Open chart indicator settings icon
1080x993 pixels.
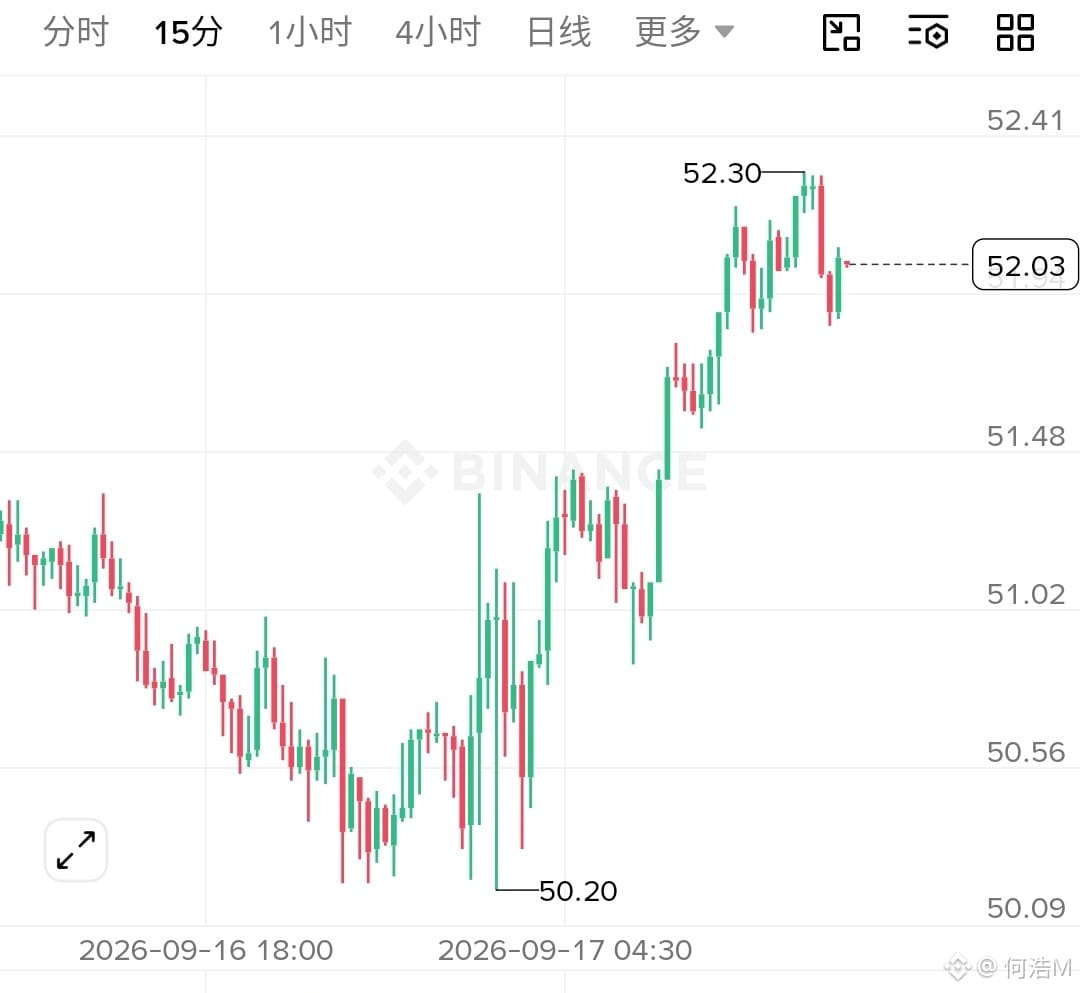click(x=928, y=32)
